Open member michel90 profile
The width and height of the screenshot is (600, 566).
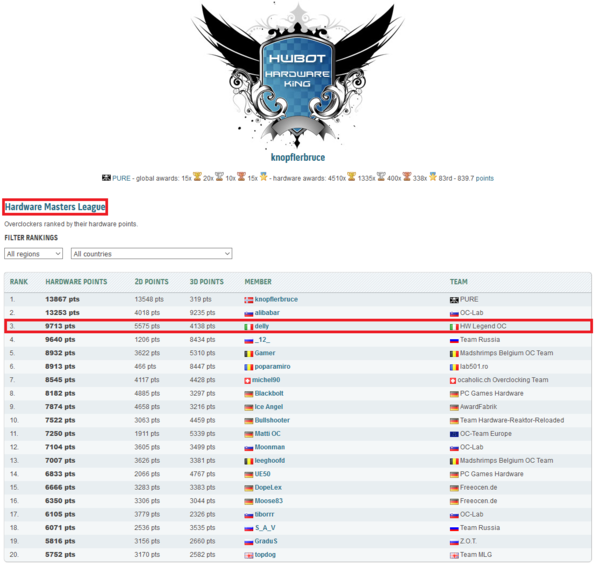click(x=266, y=380)
